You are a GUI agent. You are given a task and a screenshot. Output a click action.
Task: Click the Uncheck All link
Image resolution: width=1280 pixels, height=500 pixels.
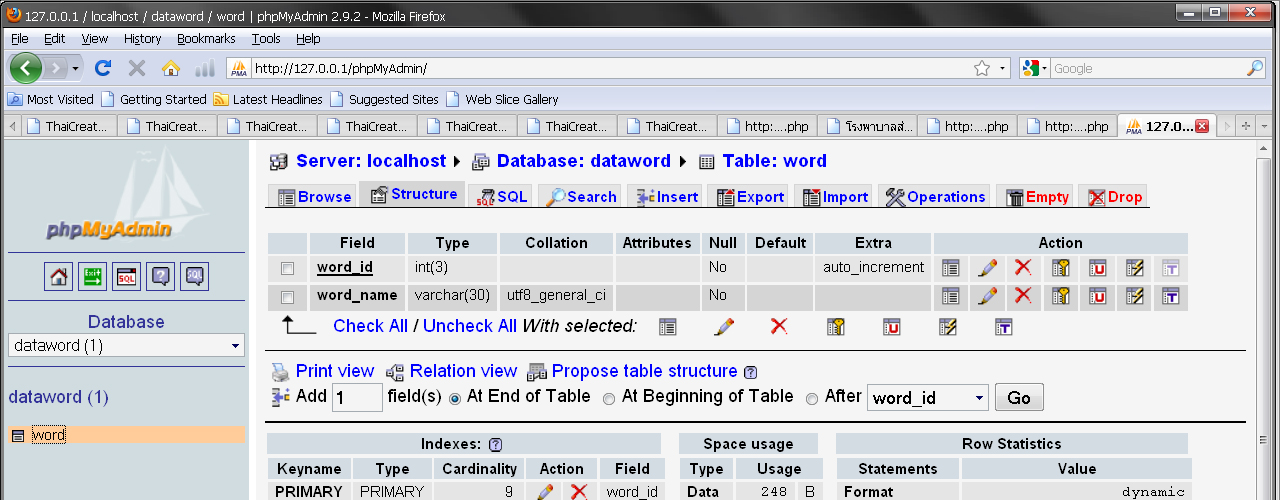click(470, 326)
